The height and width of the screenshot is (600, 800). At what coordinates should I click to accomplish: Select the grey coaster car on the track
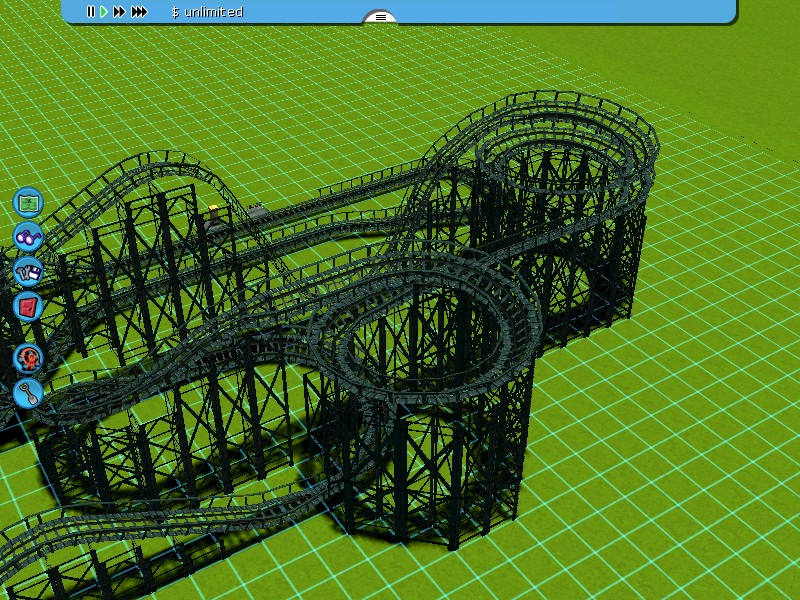pyautogui.click(x=257, y=211)
